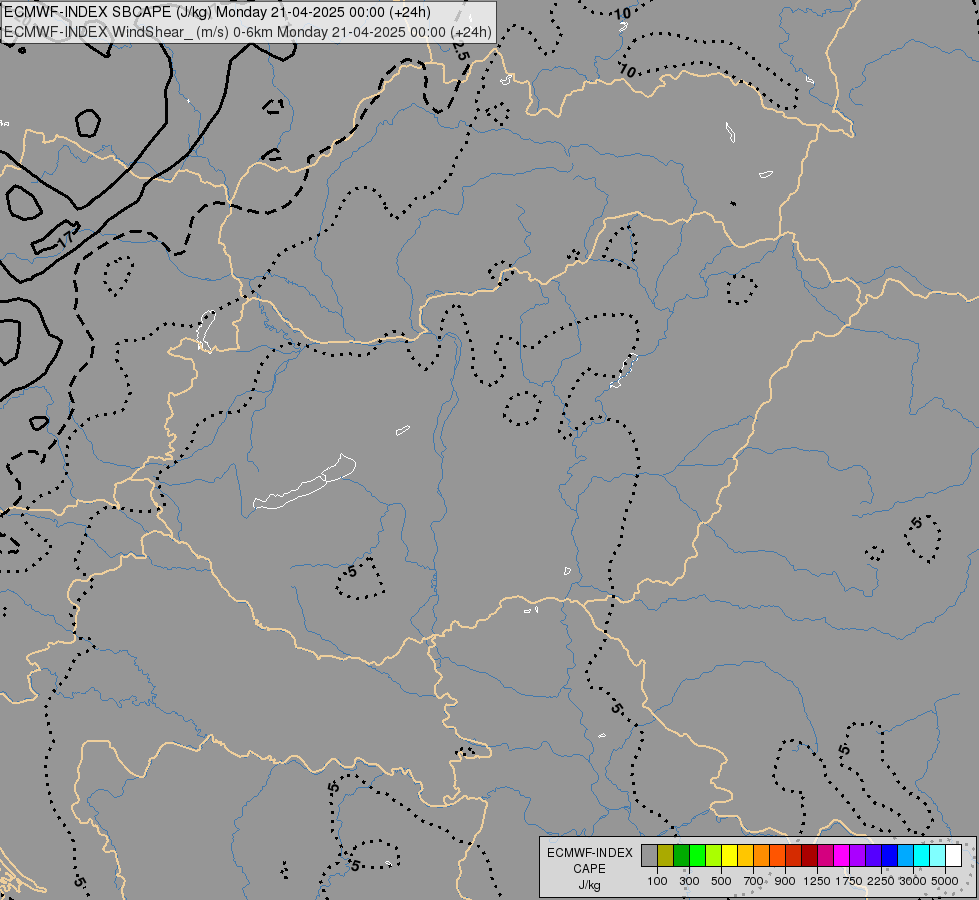
Task: Click the J/kg unit label in legend
Action: pos(589,885)
